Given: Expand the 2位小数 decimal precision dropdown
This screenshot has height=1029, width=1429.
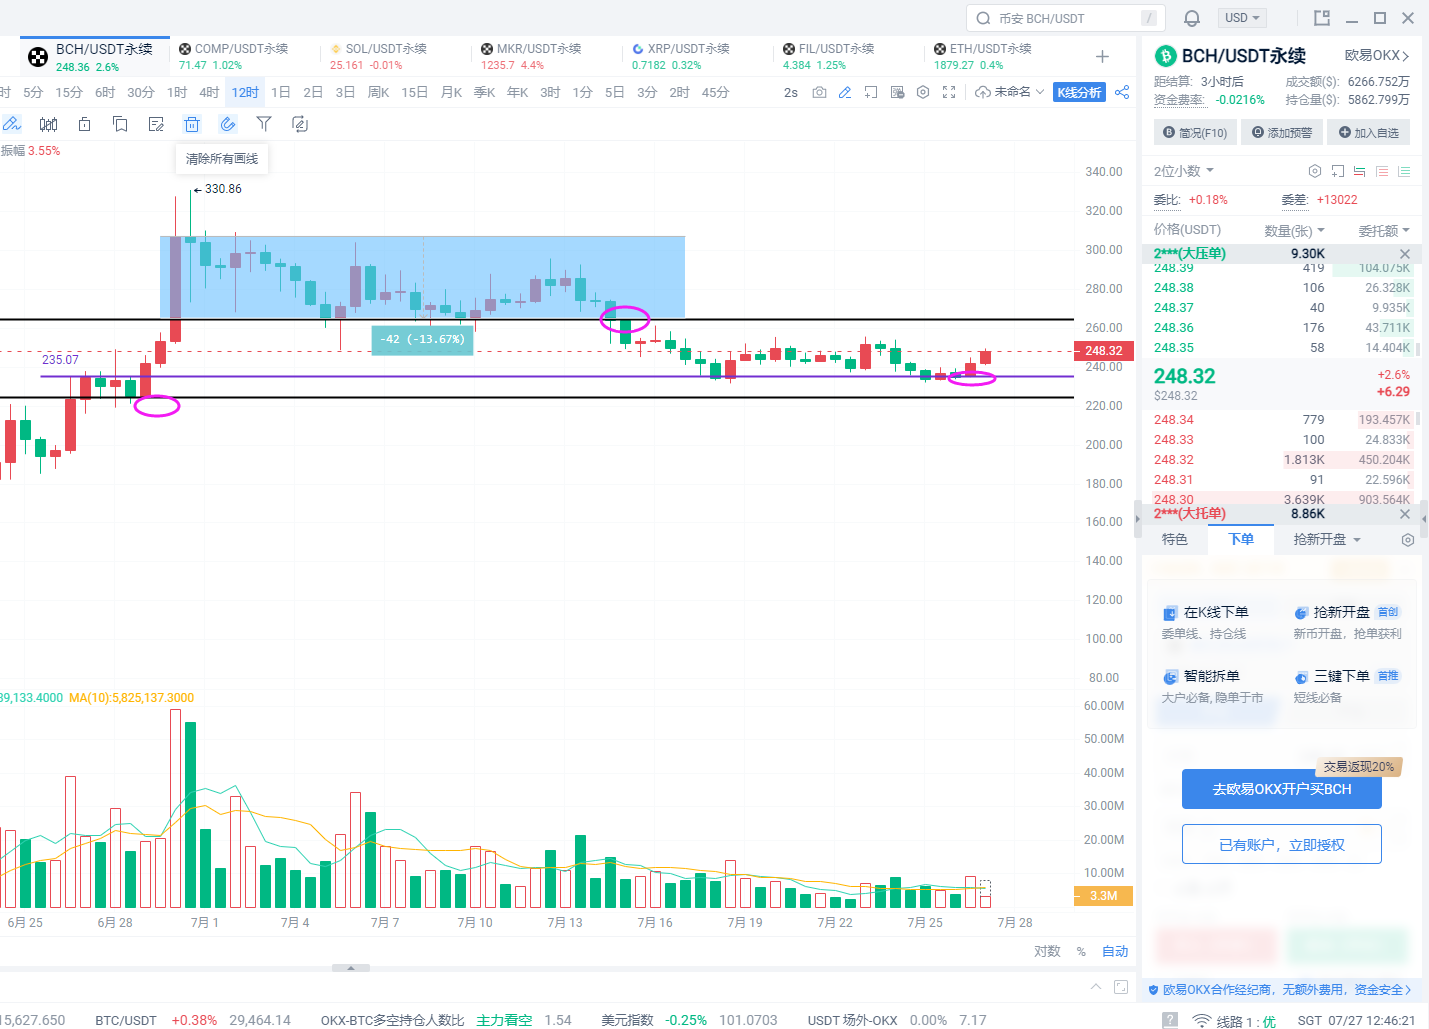Looking at the screenshot, I should (x=1184, y=171).
